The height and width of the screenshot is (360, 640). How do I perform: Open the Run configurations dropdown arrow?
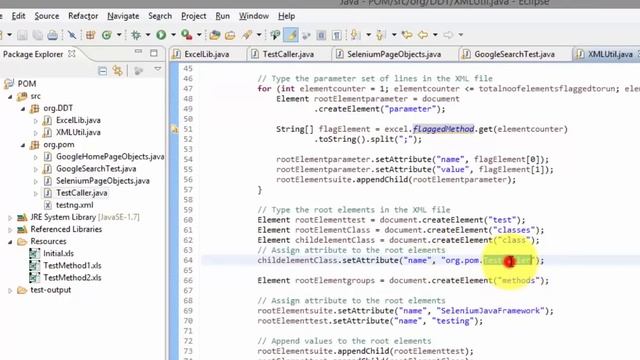coord(173,35)
